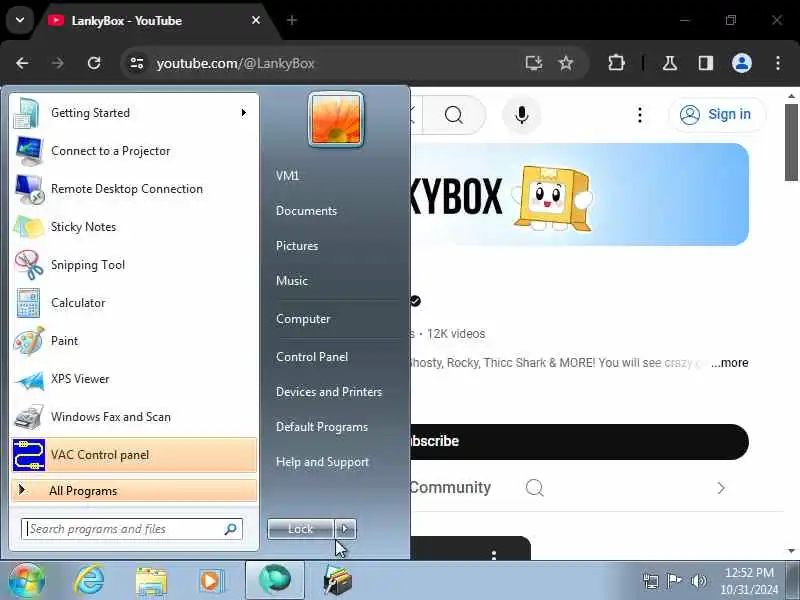Open Sticky Notes from the Start menu
Image resolution: width=800 pixels, height=600 pixels.
[29, 227]
